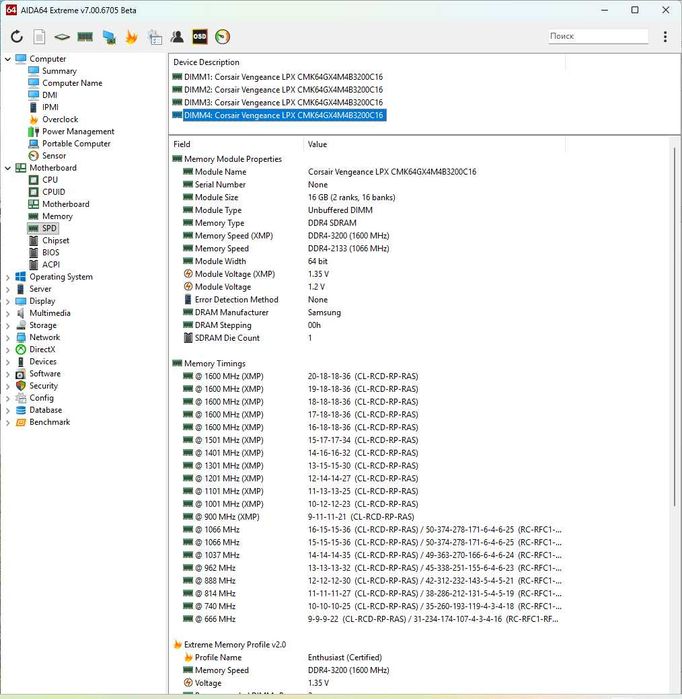Collapse the Motherboard tree node
This screenshot has width=682, height=699.
[x=8, y=168]
